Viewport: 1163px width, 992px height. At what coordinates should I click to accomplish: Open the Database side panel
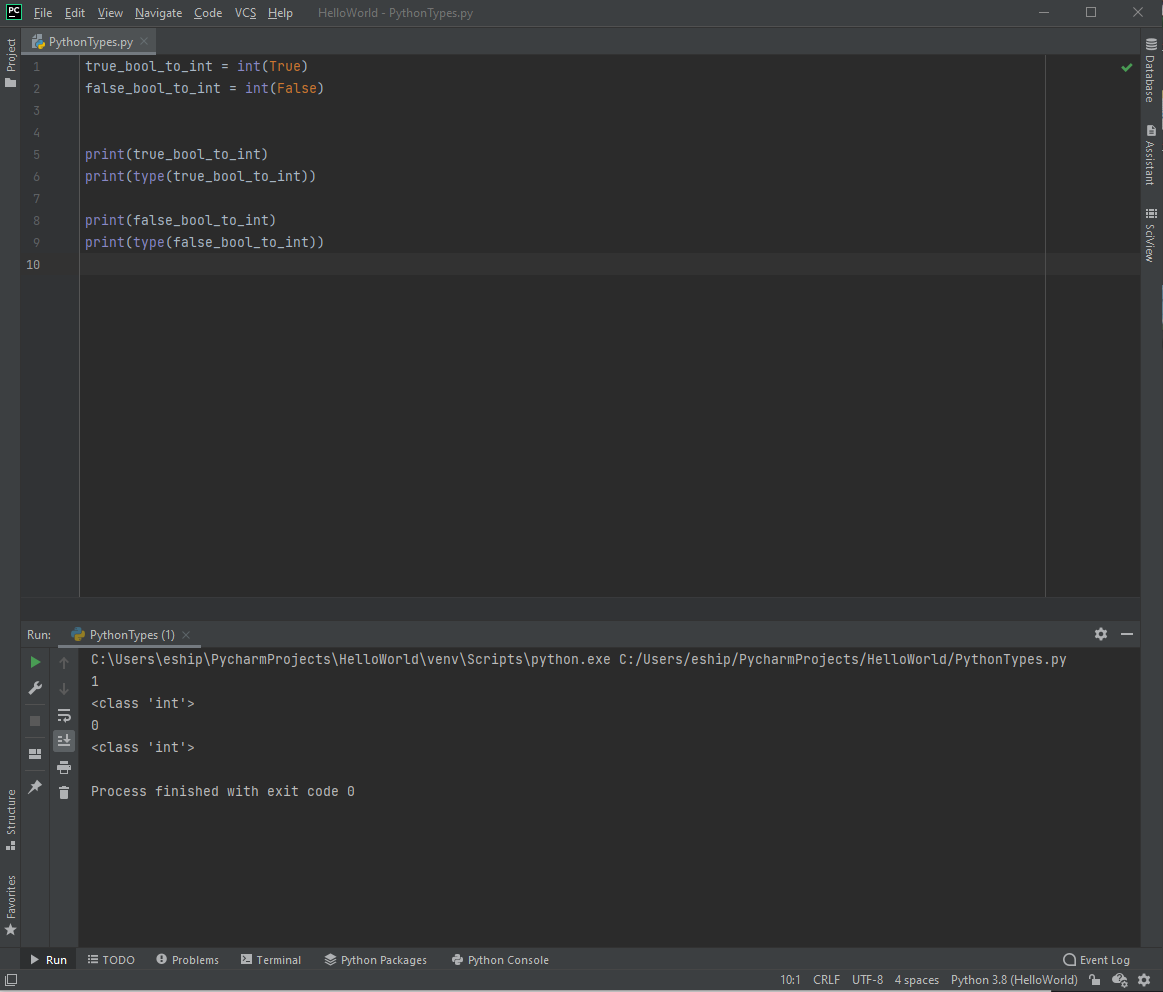tap(1150, 70)
